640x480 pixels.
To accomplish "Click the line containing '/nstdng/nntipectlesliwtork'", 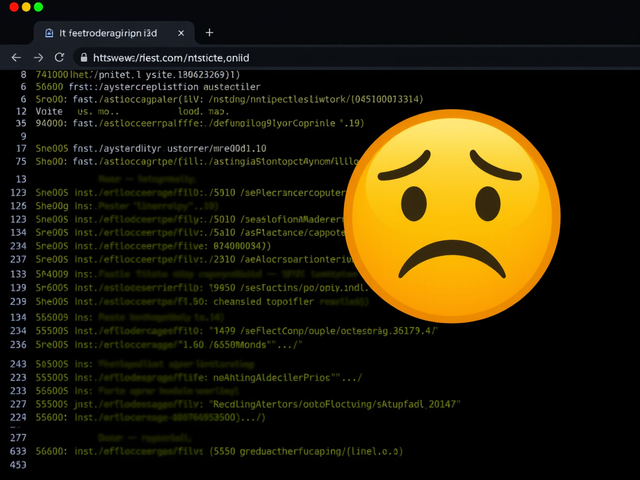I will coord(229,99).
